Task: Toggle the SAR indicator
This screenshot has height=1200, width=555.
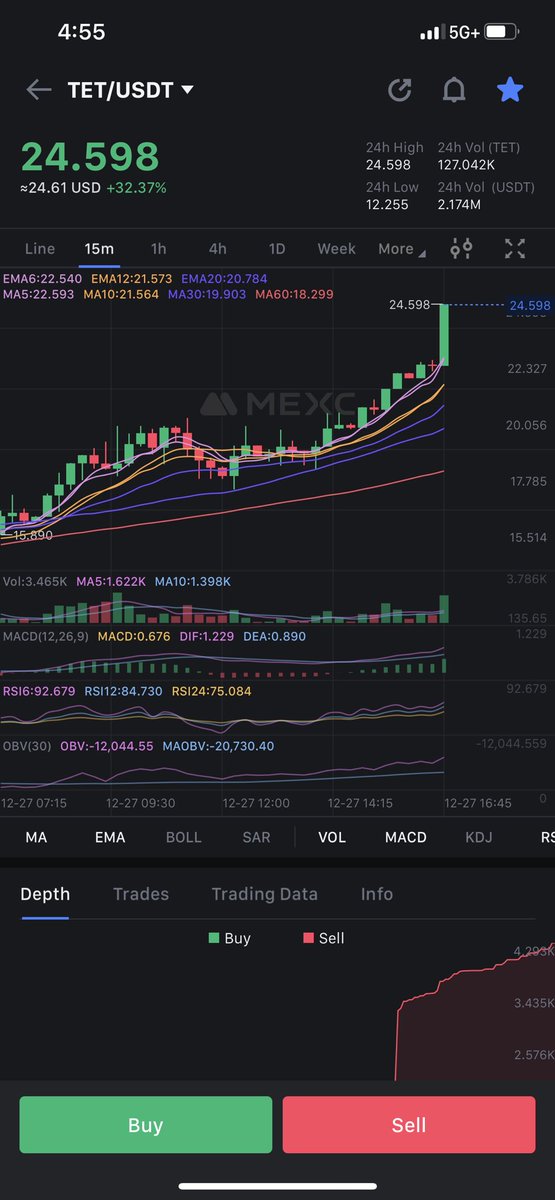Action: click(257, 837)
